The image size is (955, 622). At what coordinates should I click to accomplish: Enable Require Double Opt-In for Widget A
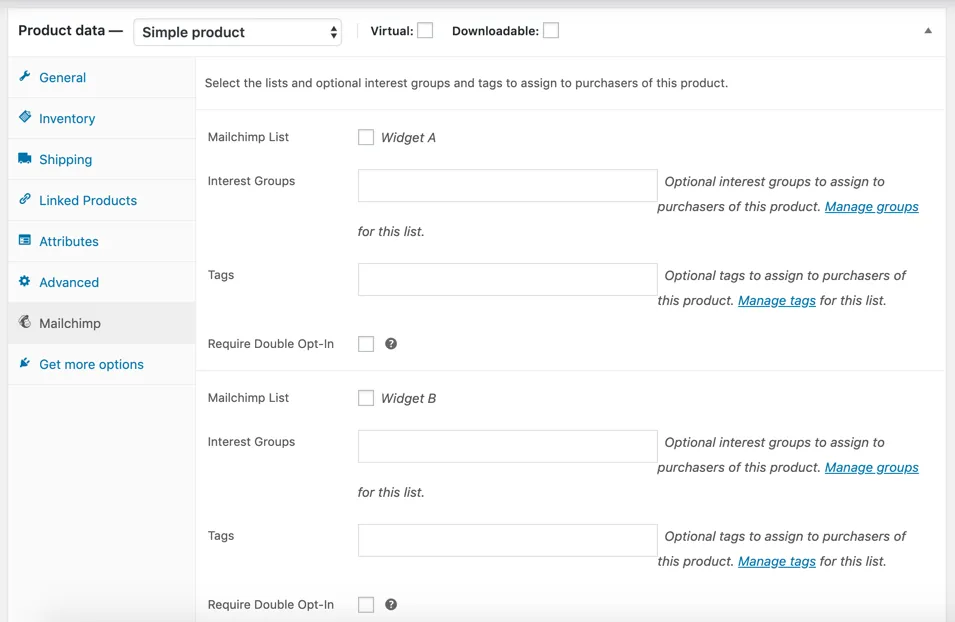click(x=365, y=344)
